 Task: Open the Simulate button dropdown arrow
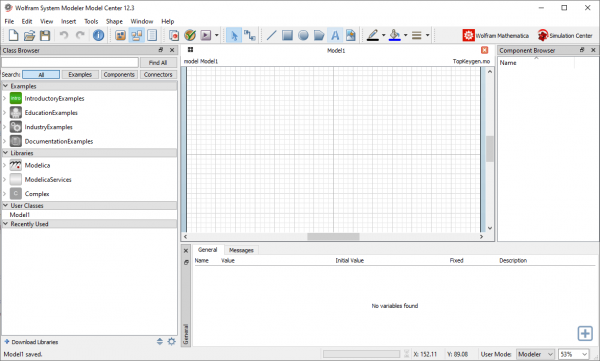217,36
